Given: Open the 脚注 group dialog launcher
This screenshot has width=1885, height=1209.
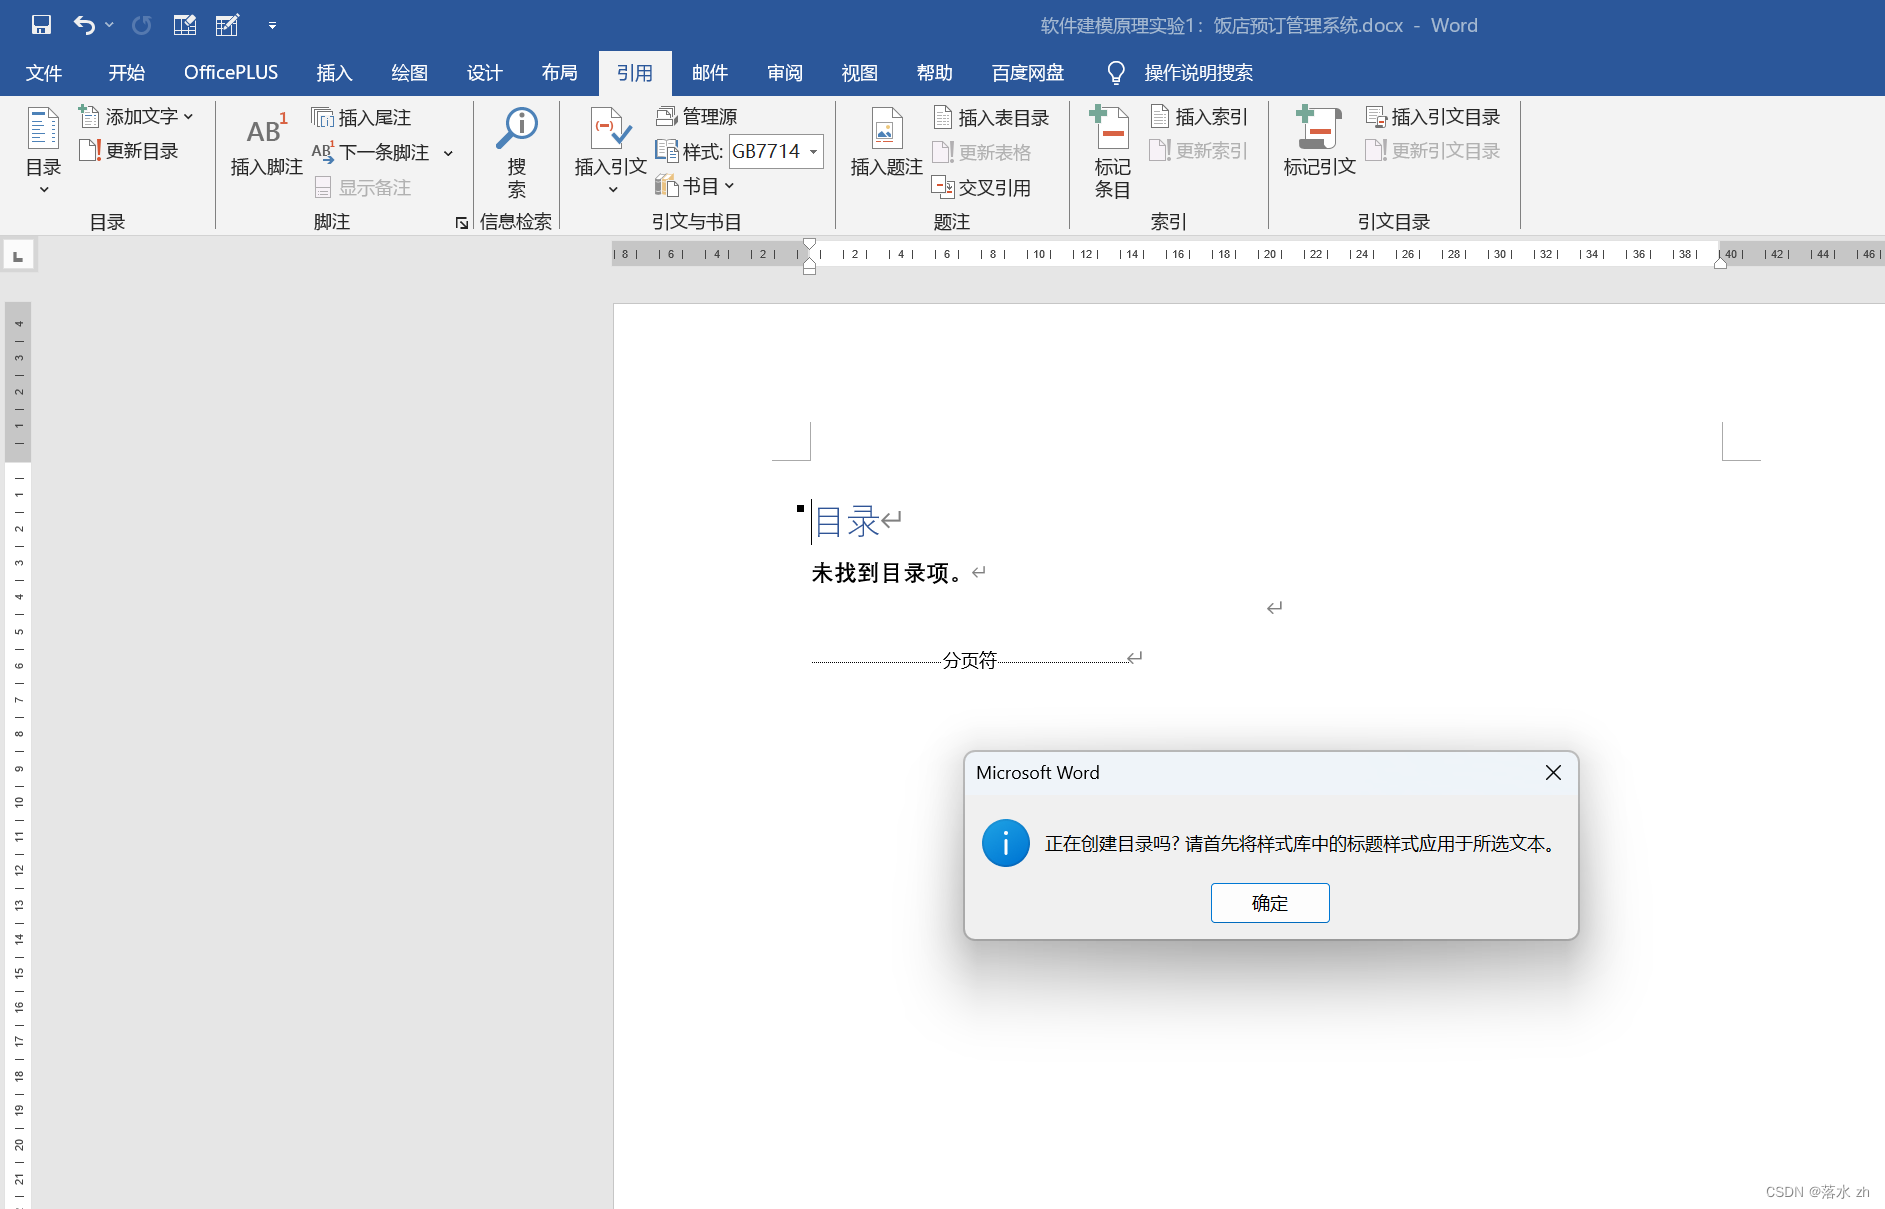Looking at the screenshot, I should click(462, 223).
